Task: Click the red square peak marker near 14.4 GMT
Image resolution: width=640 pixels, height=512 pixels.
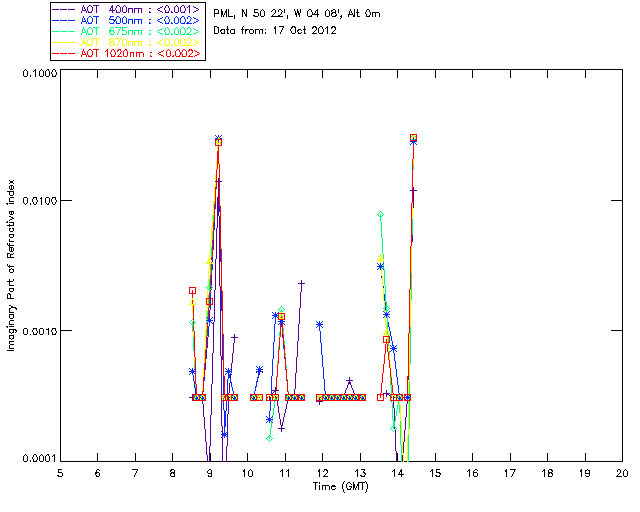Action: [413, 138]
